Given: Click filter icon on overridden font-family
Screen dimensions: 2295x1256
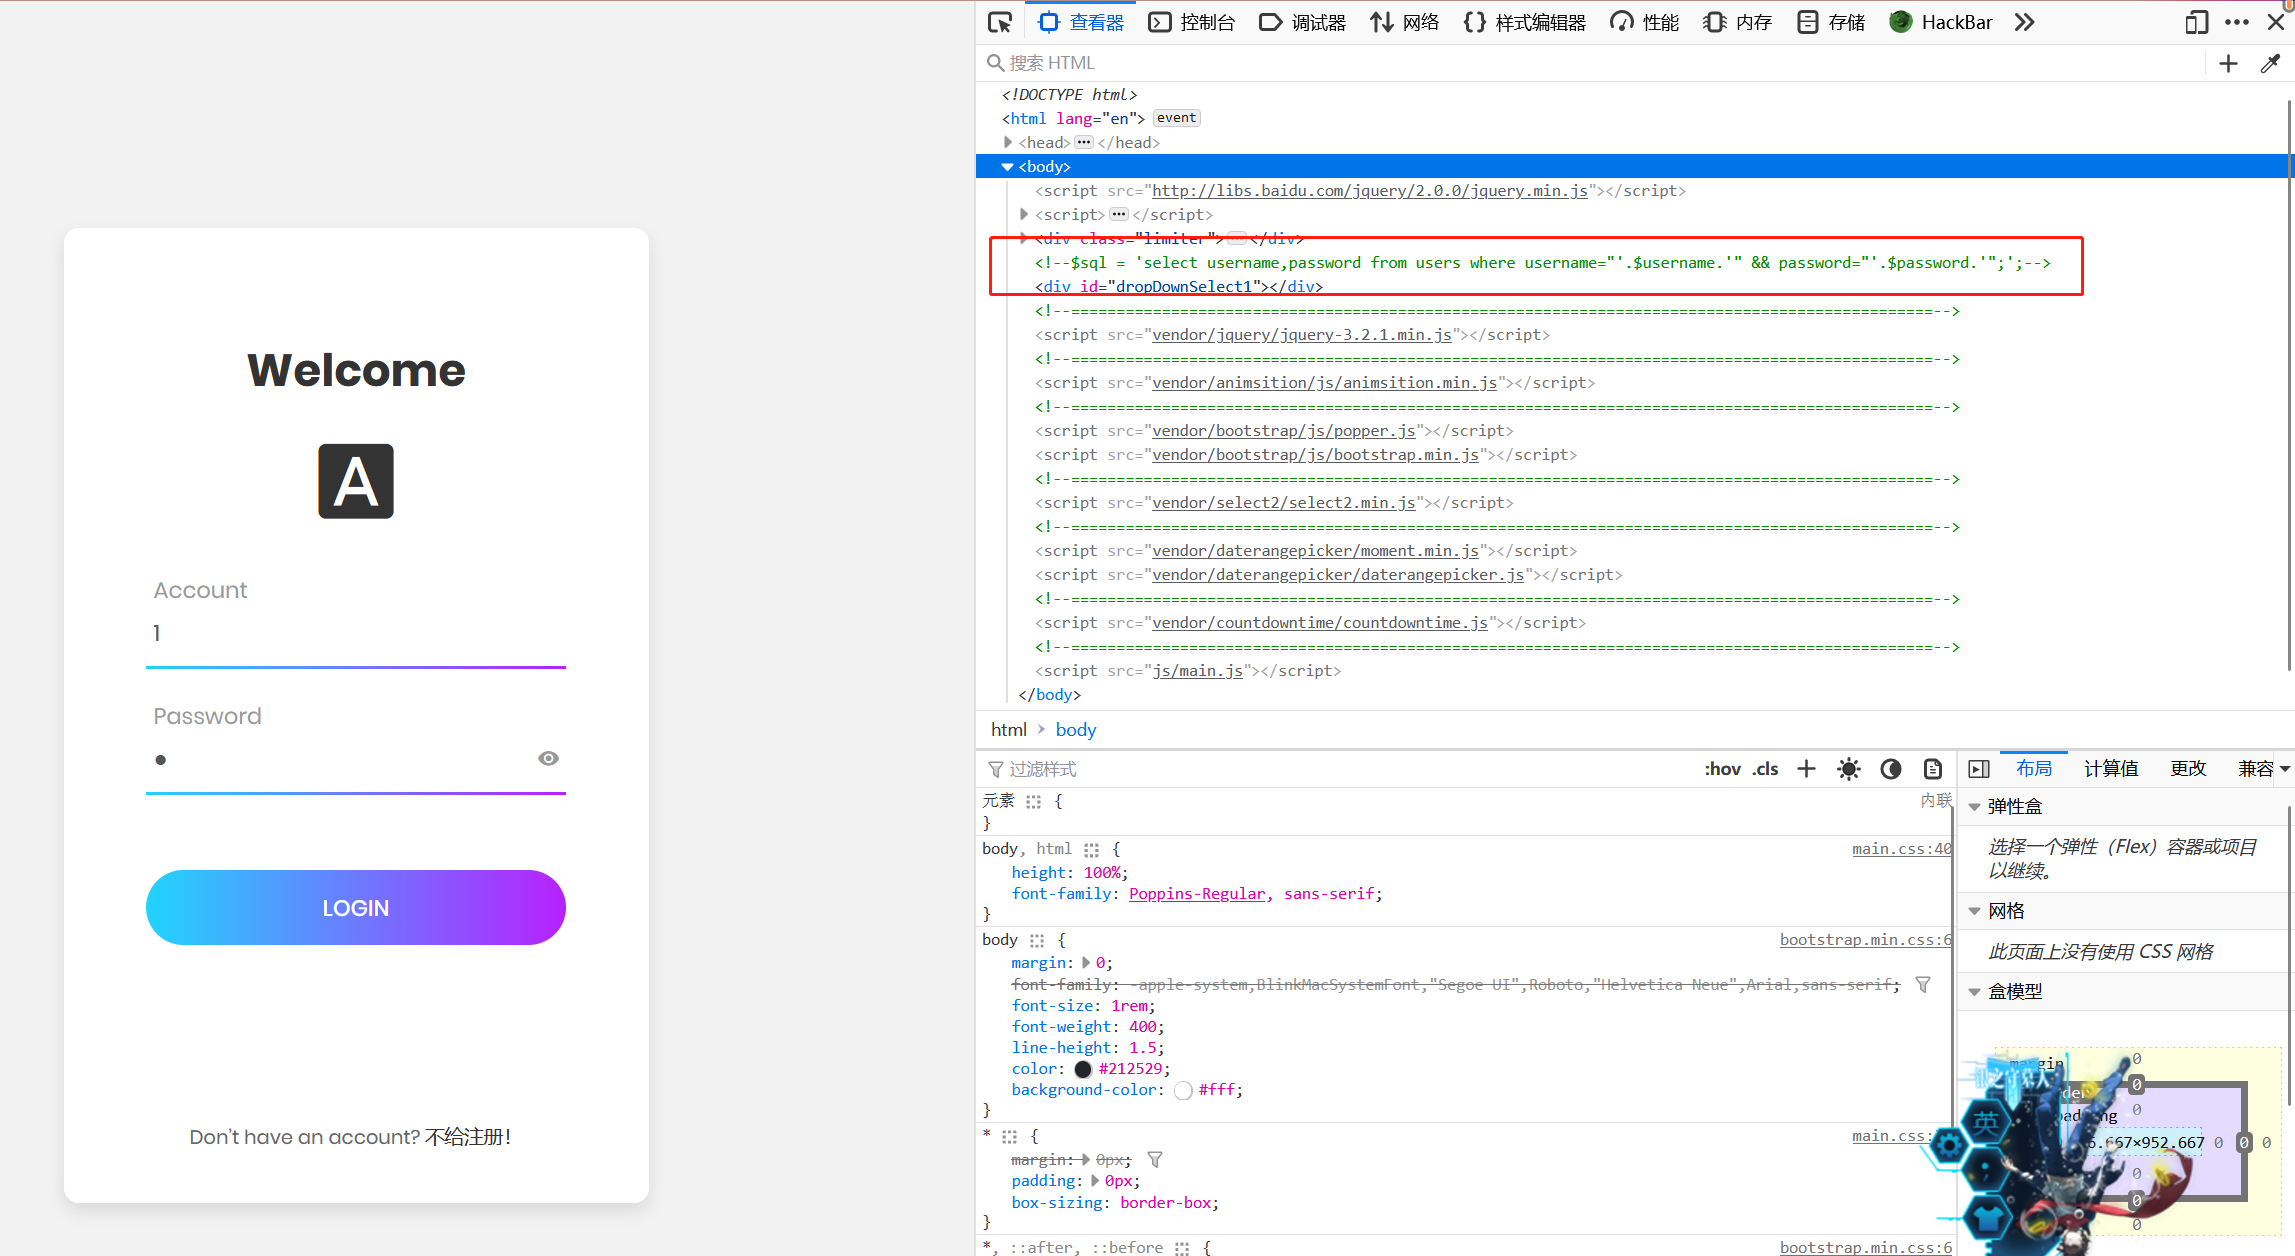Looking at the screenshot, I should pyautogui.click(x=1922, y=985).
